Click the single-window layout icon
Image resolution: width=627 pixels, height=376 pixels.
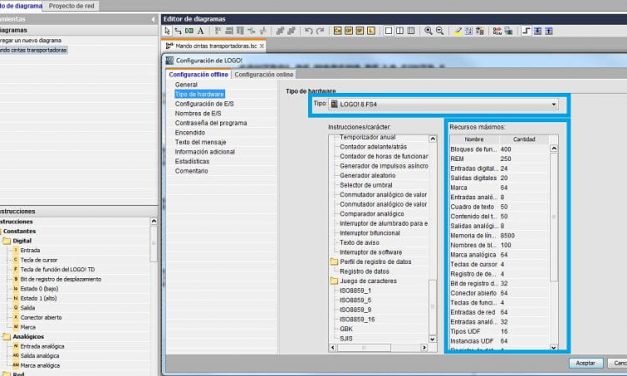[388, 31]
